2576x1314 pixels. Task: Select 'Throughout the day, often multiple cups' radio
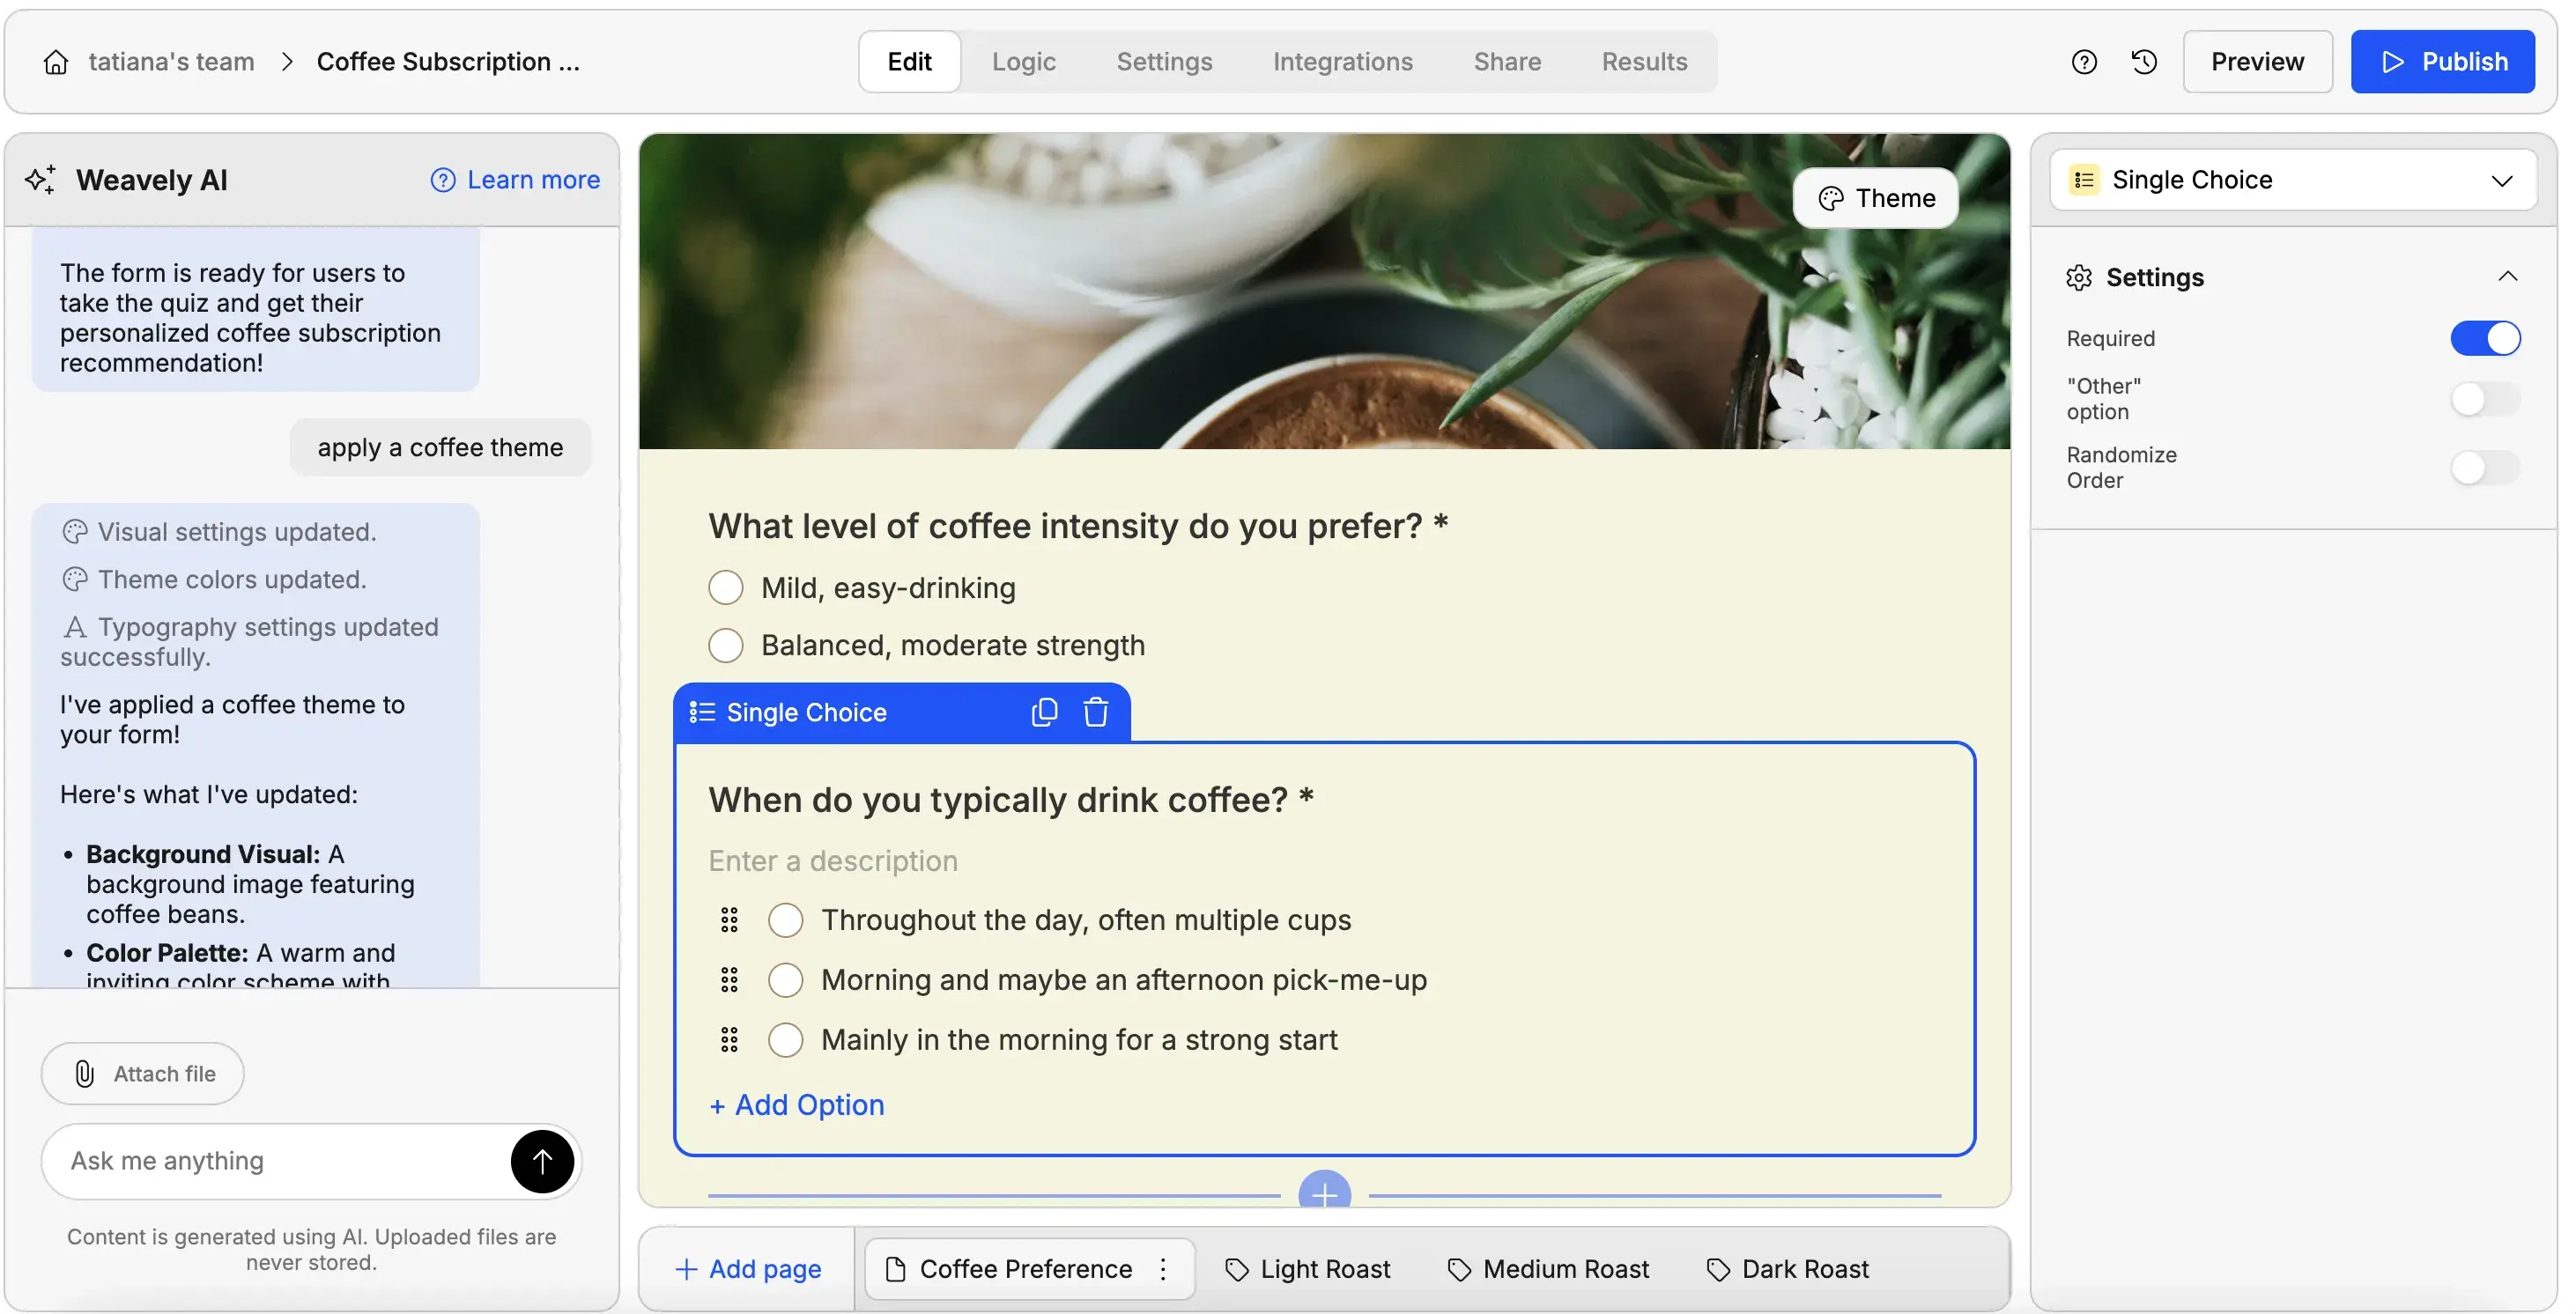pyautogui.click(x=785, y=920)
